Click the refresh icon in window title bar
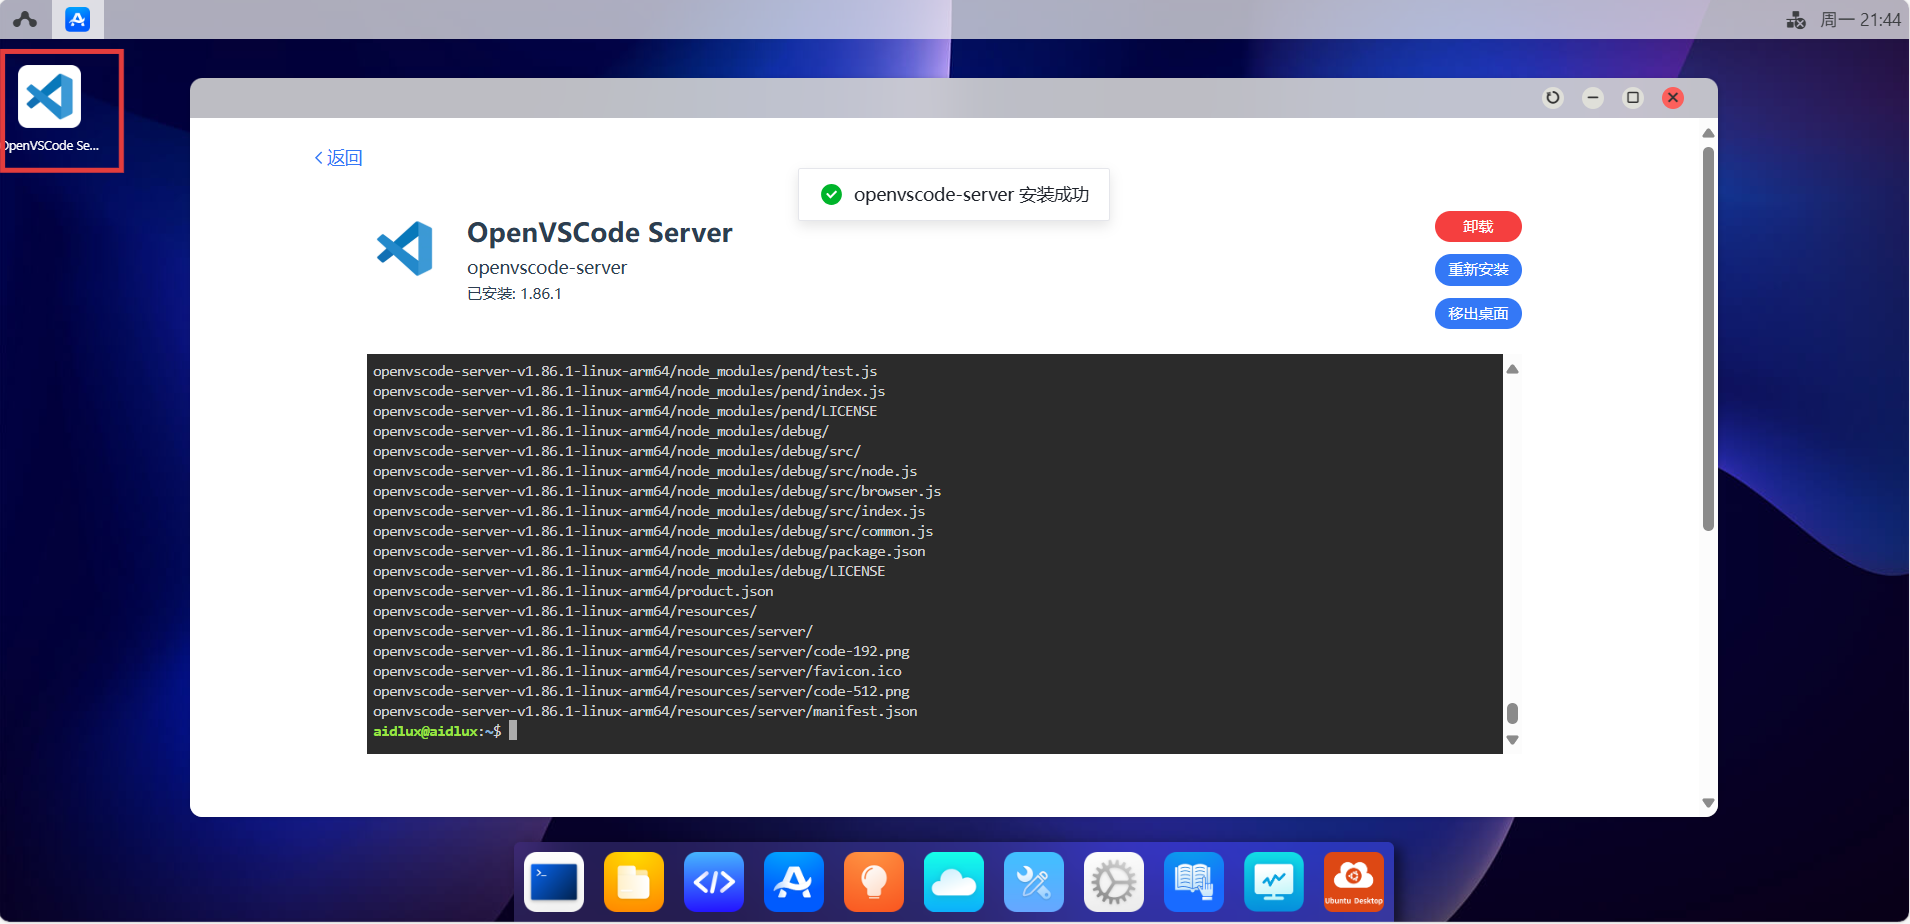The width and height of the screenshot is (1910, 924). (1553, 98)
